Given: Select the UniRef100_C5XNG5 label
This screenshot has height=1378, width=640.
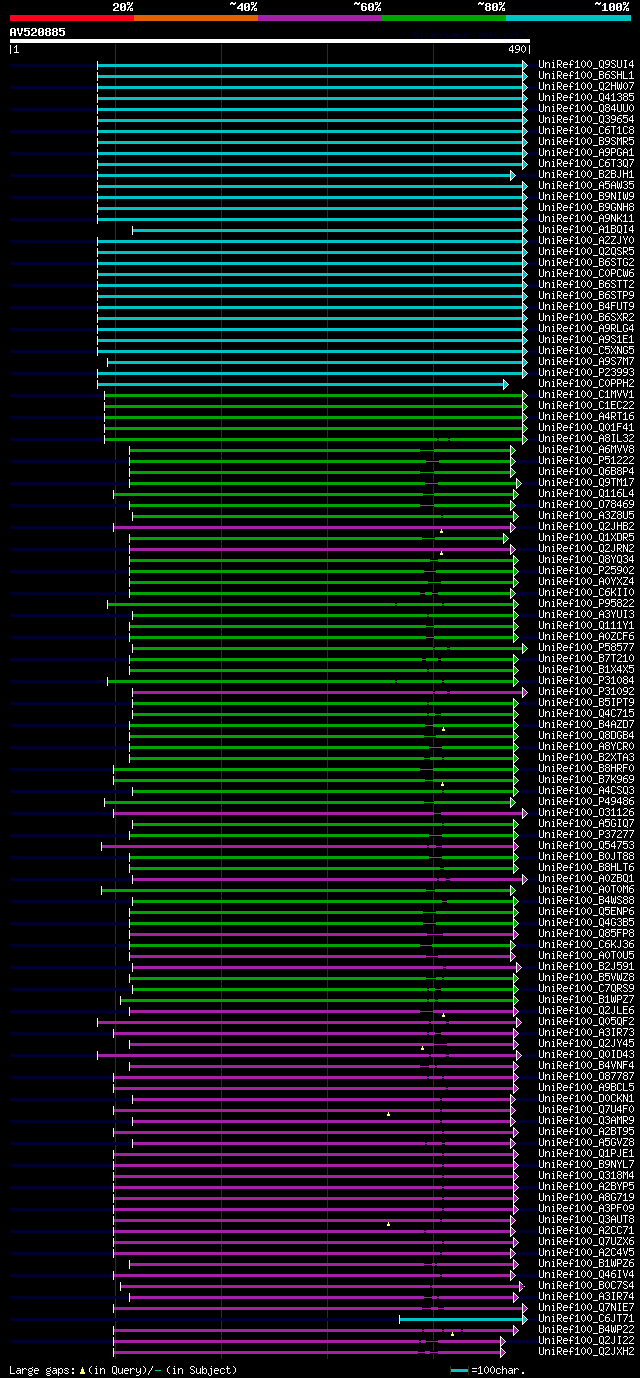Looking at the screenshot, I should [x=586, y=350].
